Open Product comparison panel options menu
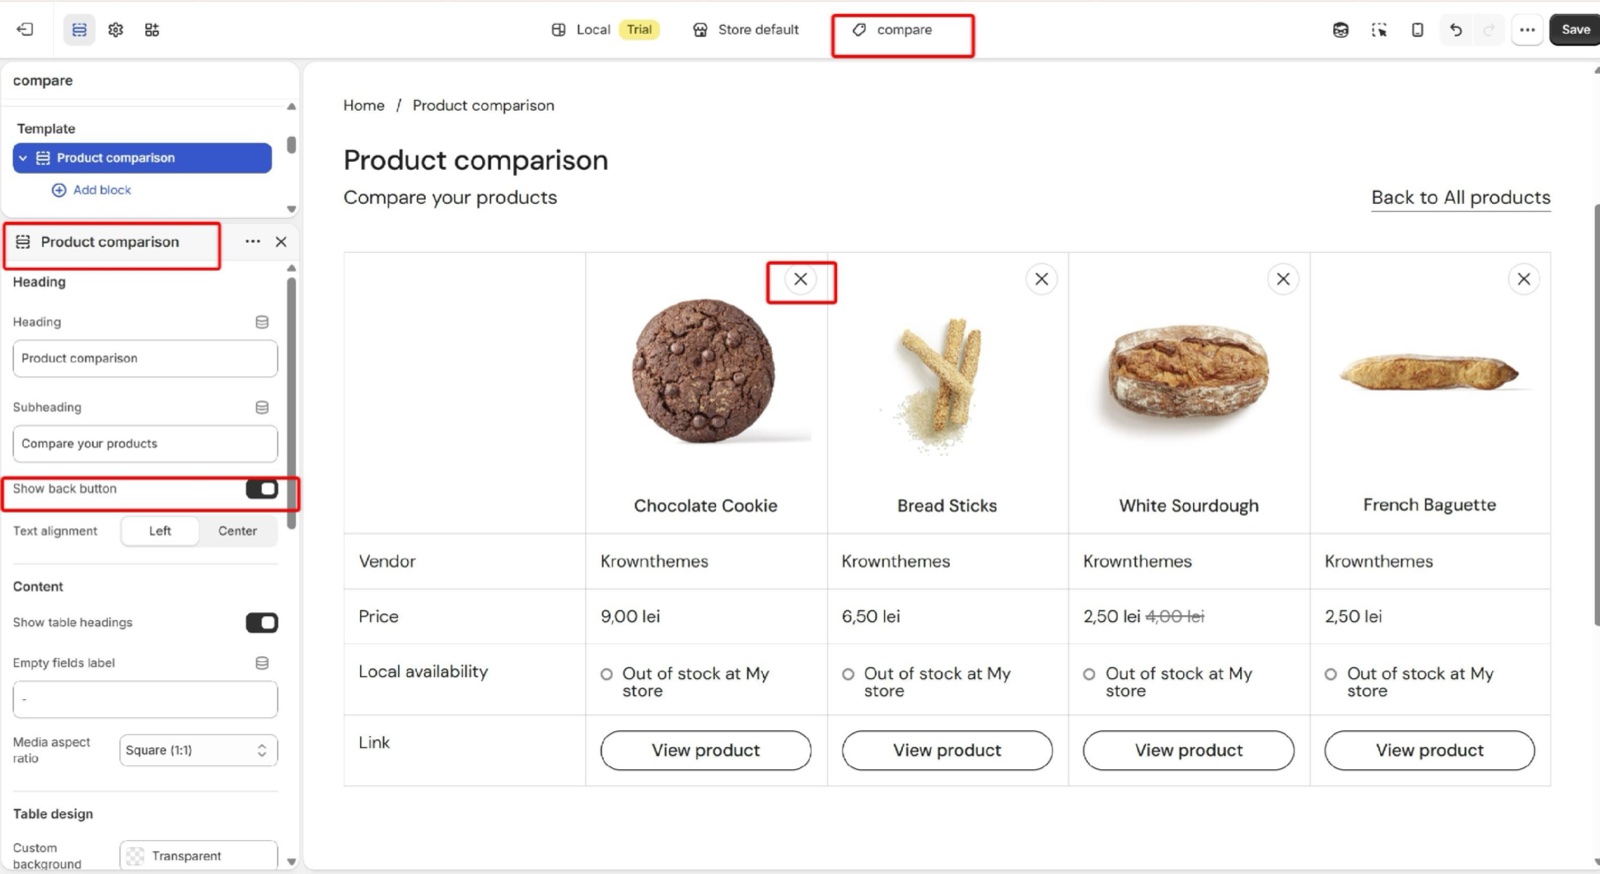The height and width of the screenshot is (874, 1600). (253, 242)
